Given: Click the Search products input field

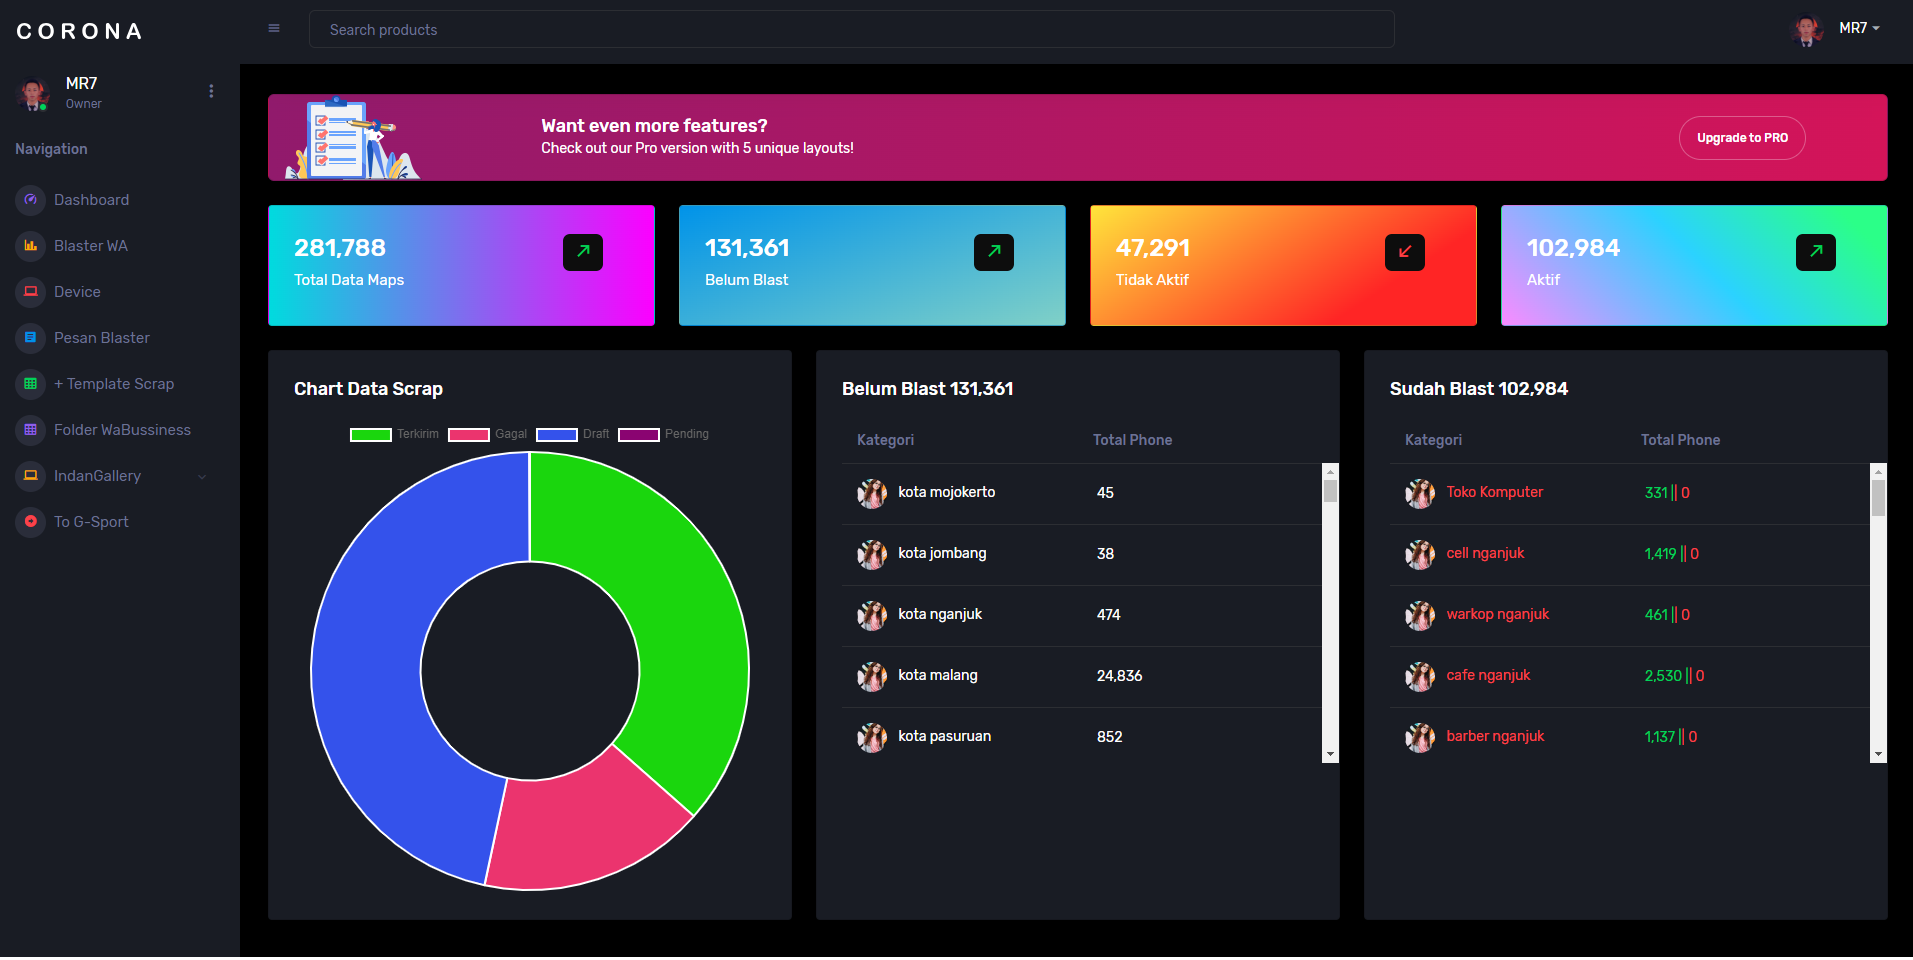Looking at the screenshot, I should [851, 30].
